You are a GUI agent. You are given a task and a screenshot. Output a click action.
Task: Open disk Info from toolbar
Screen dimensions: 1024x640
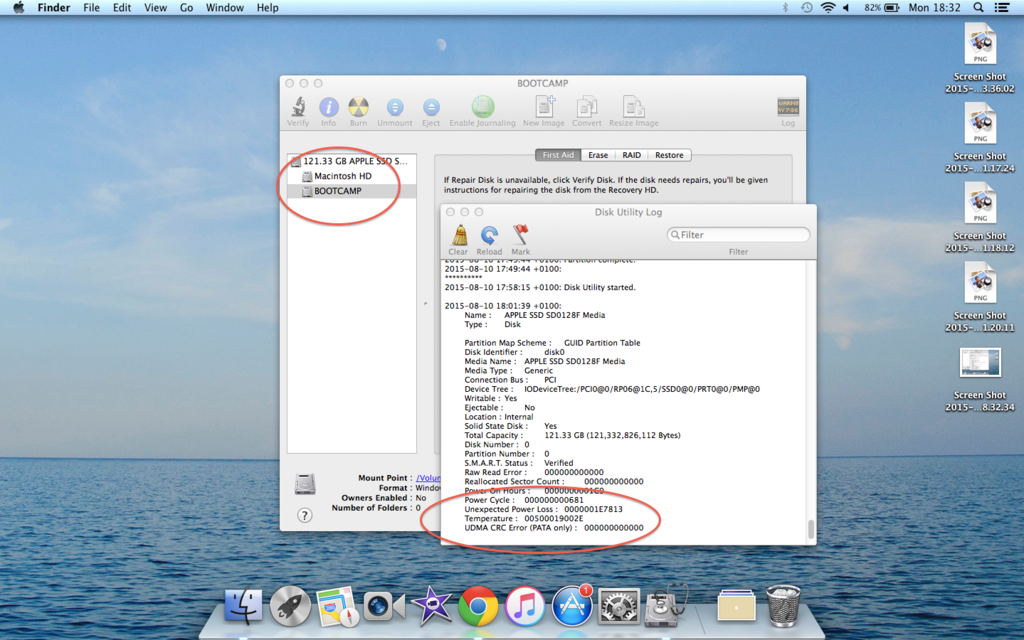328,110
